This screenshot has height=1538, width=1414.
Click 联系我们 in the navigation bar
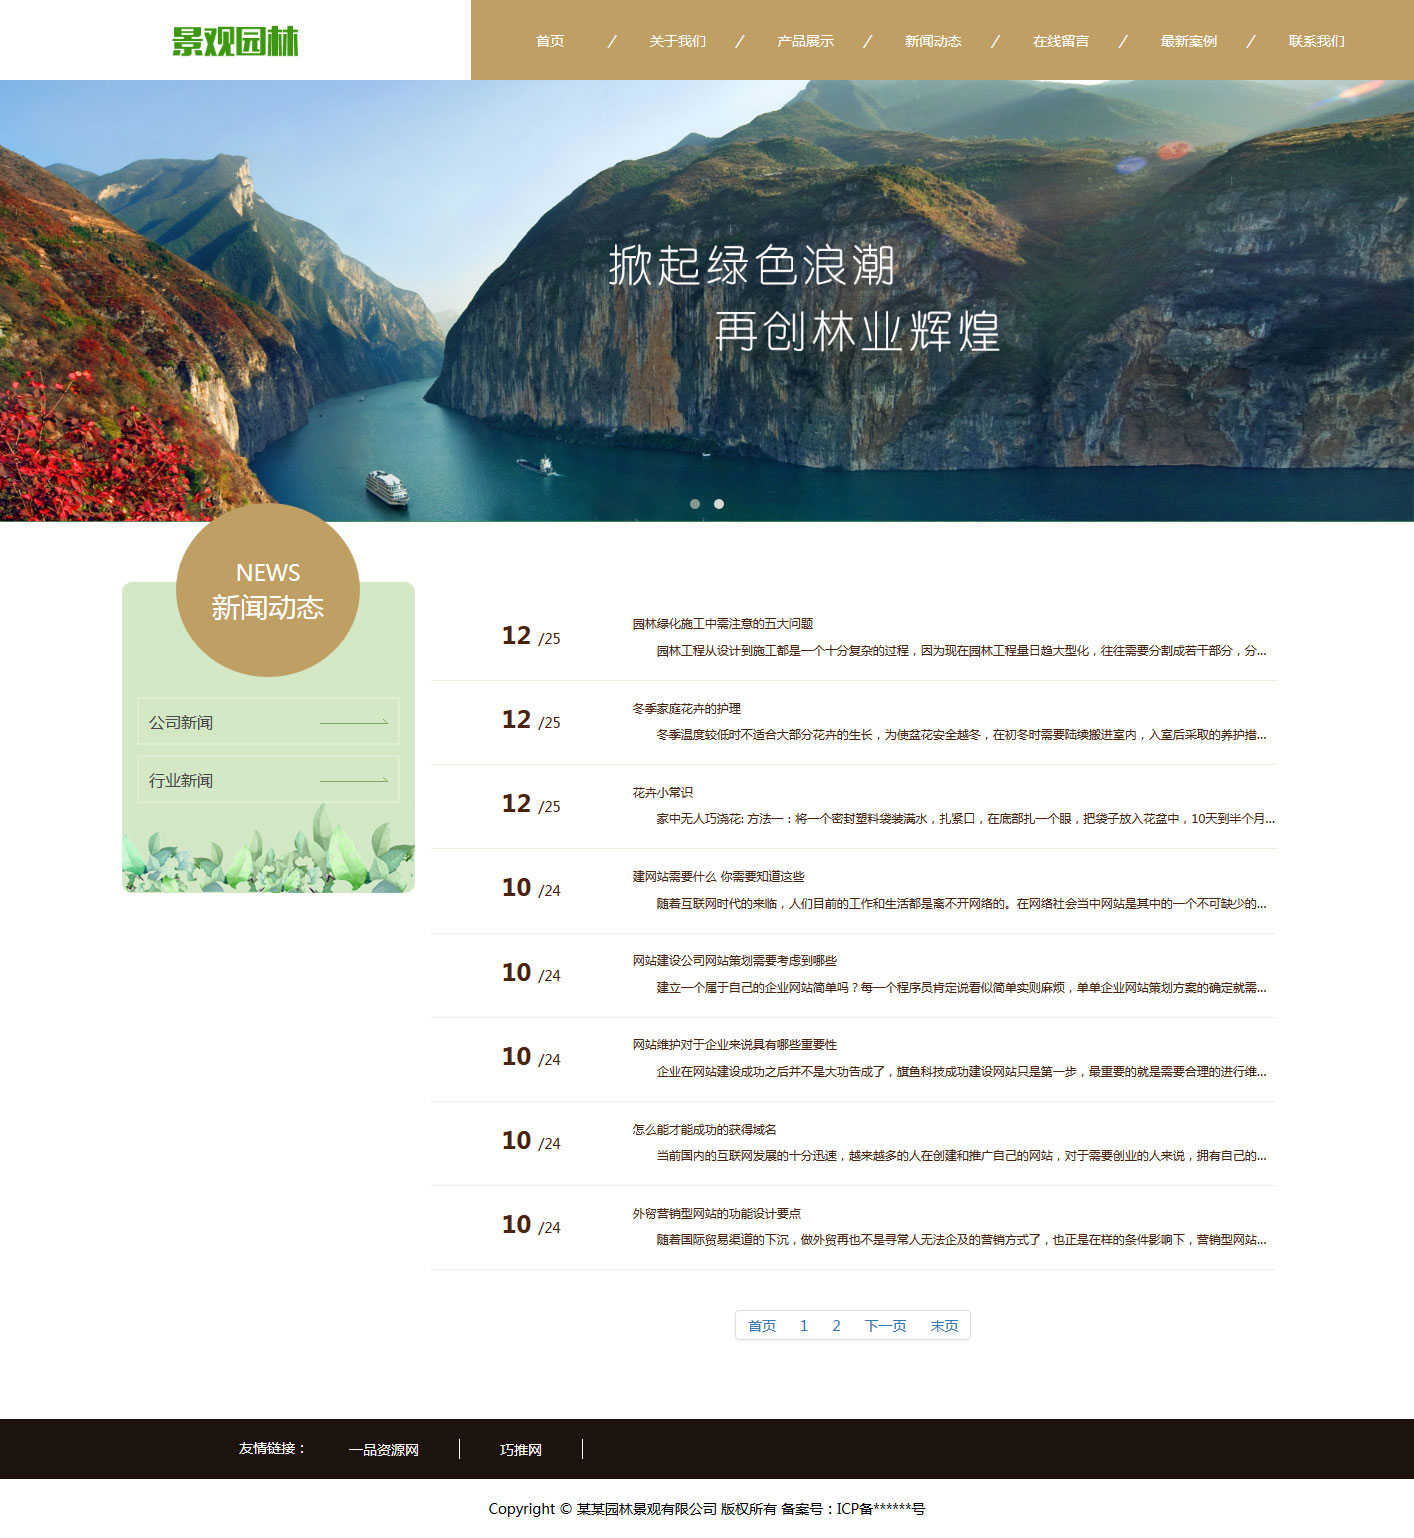tap(1316, 41)
